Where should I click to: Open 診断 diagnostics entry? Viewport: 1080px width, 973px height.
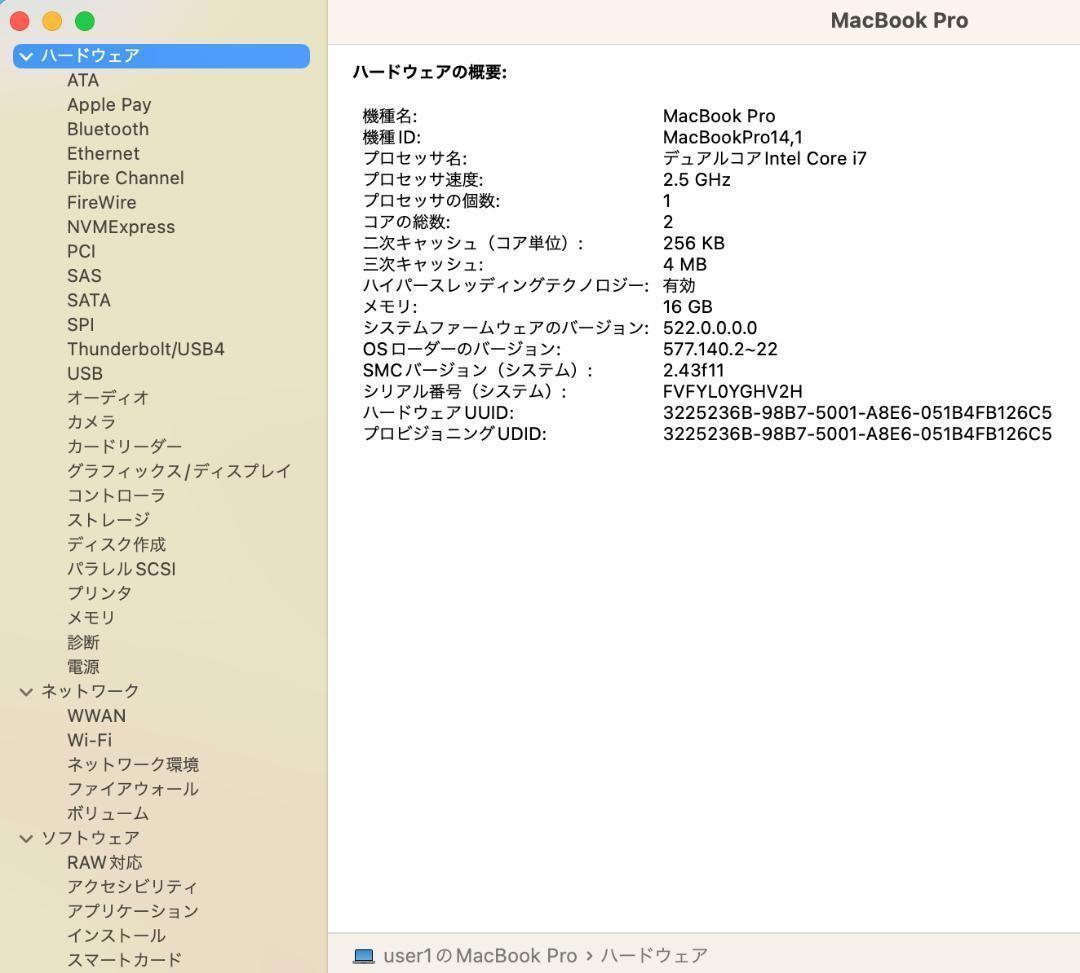tap(83, 642)
